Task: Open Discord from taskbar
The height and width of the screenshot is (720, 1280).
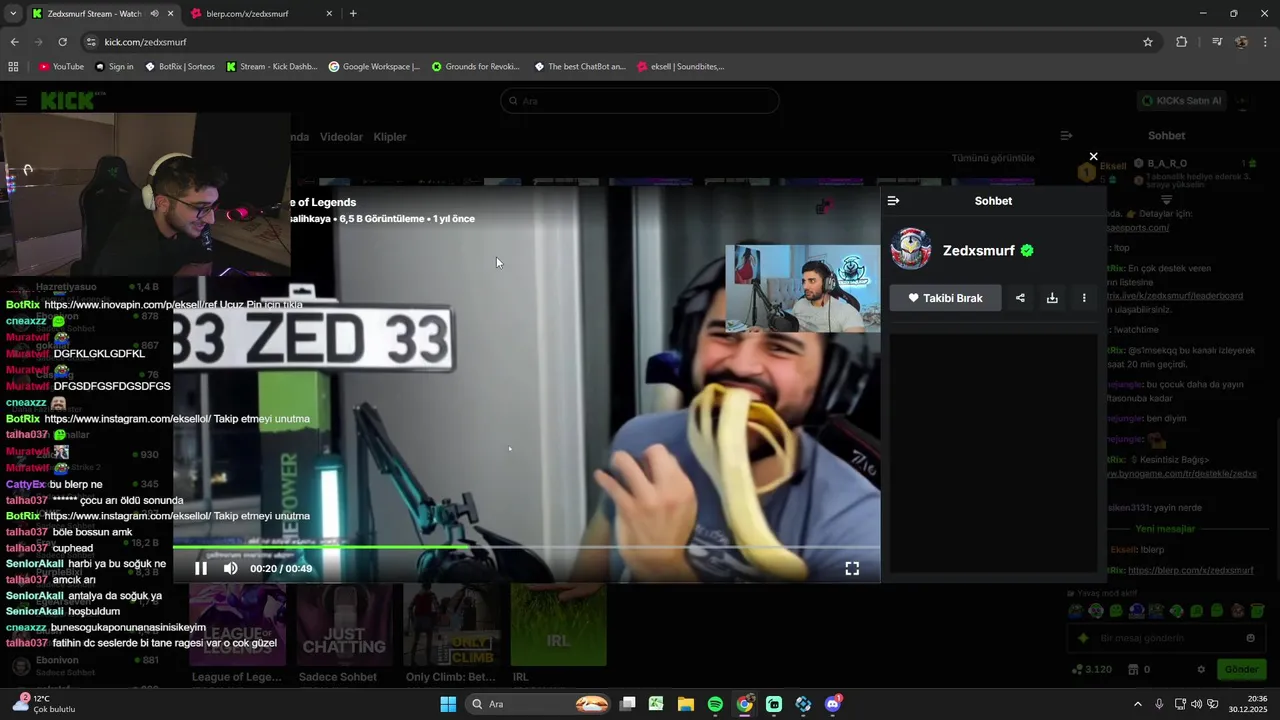Action: point(833,704)
